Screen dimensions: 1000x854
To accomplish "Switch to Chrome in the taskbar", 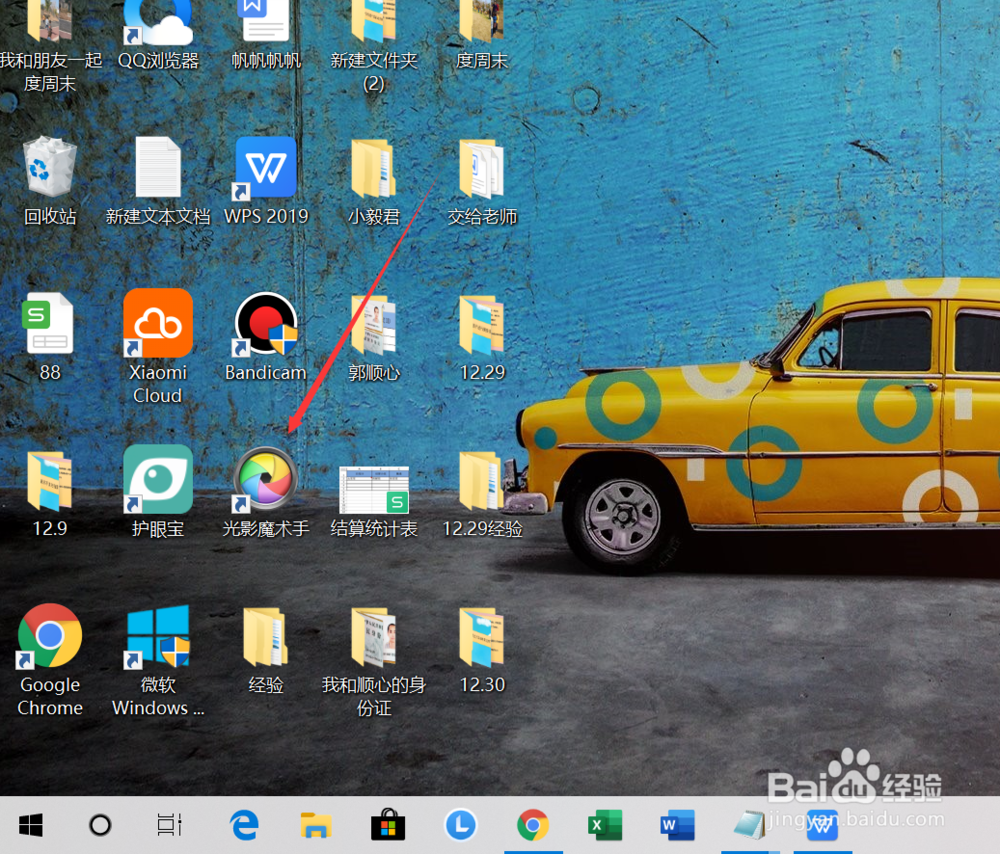I will (x=533, y=825).
